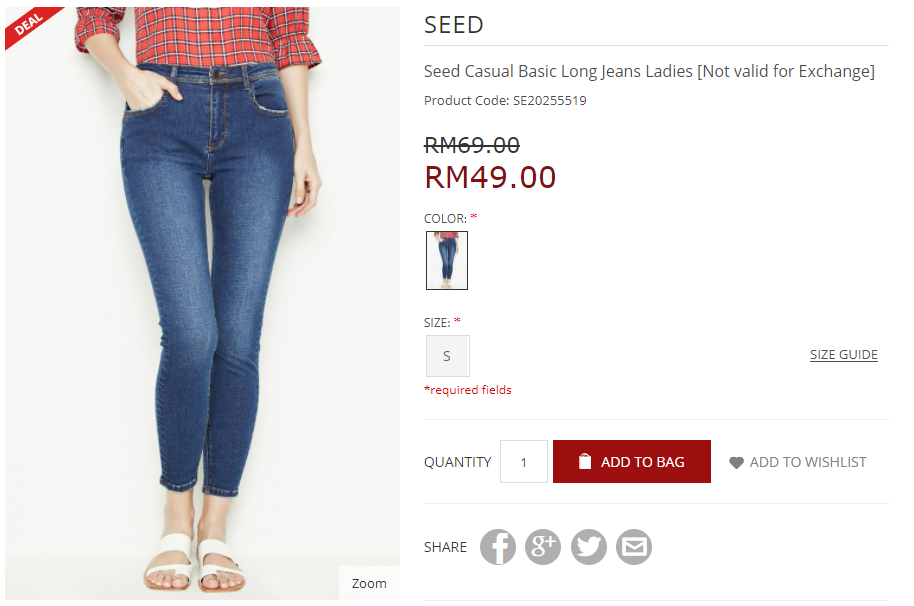The height and width of the screenshot is (606, 914).
Task: Click the email envelope share icon
Action: point(634,547)
